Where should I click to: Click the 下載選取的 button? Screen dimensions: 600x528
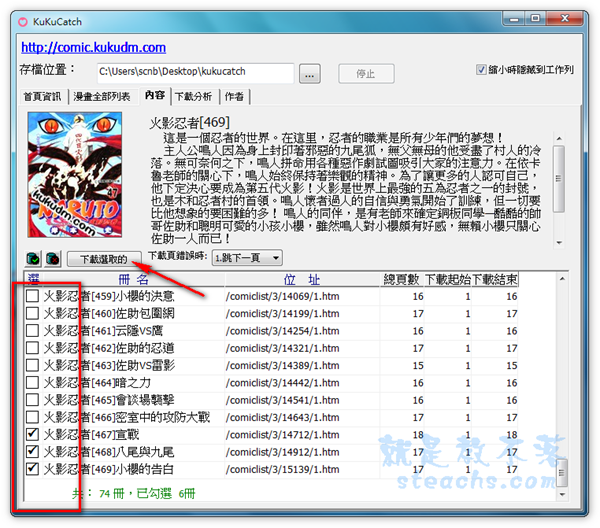tap(104, 259)
